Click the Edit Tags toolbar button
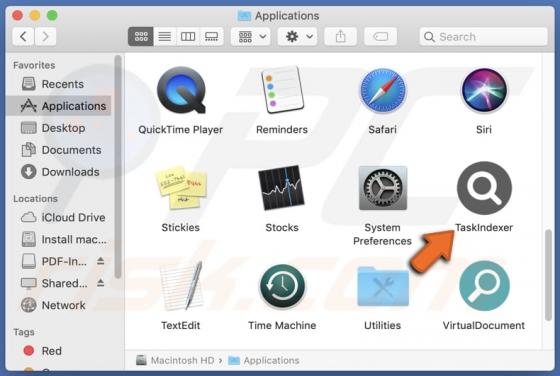This screenshot has width=560, height=376. (x=380, y=36)
